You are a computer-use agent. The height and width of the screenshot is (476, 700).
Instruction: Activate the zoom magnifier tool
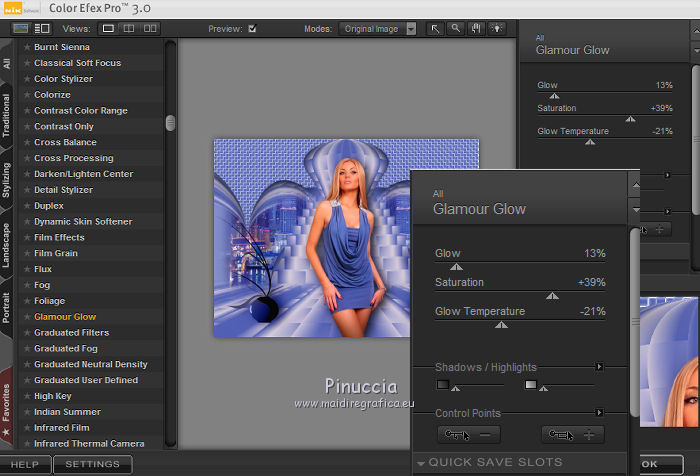tap(456, 29)
